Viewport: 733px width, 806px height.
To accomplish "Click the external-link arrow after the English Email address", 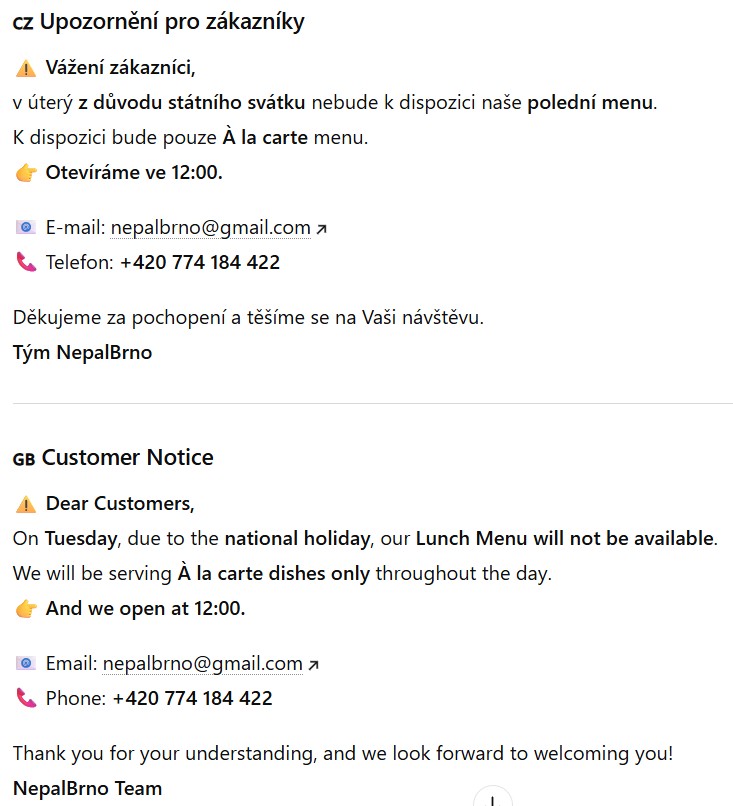I will pos(313,665).
